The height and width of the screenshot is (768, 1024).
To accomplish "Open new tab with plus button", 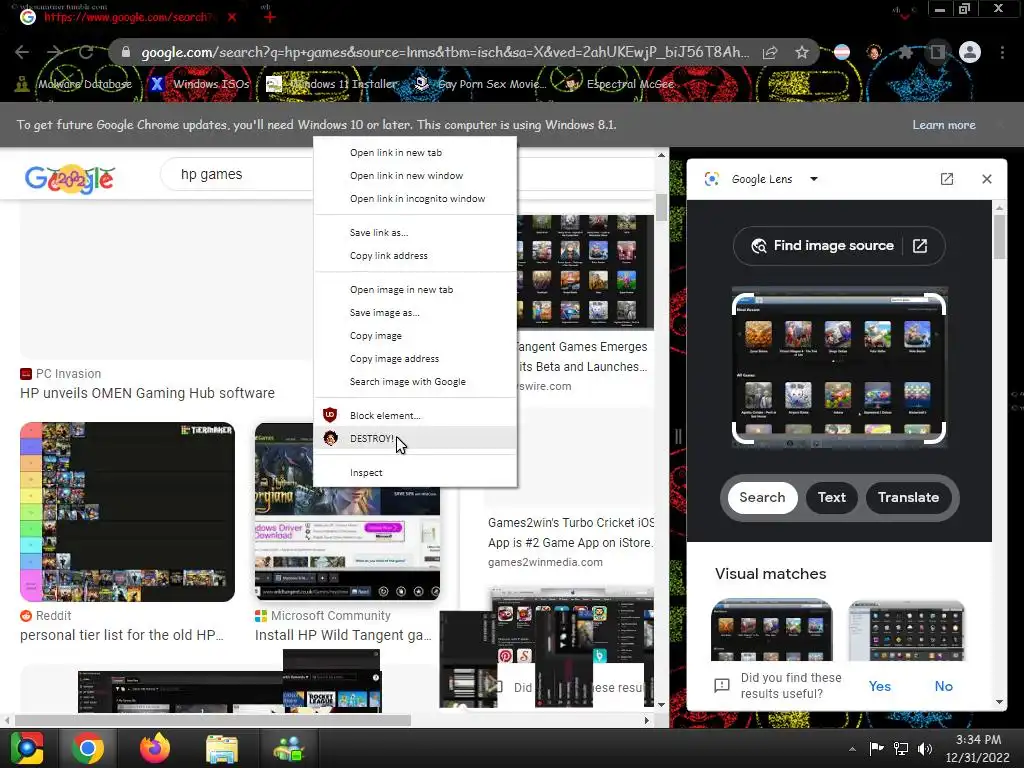I will 270,17.
